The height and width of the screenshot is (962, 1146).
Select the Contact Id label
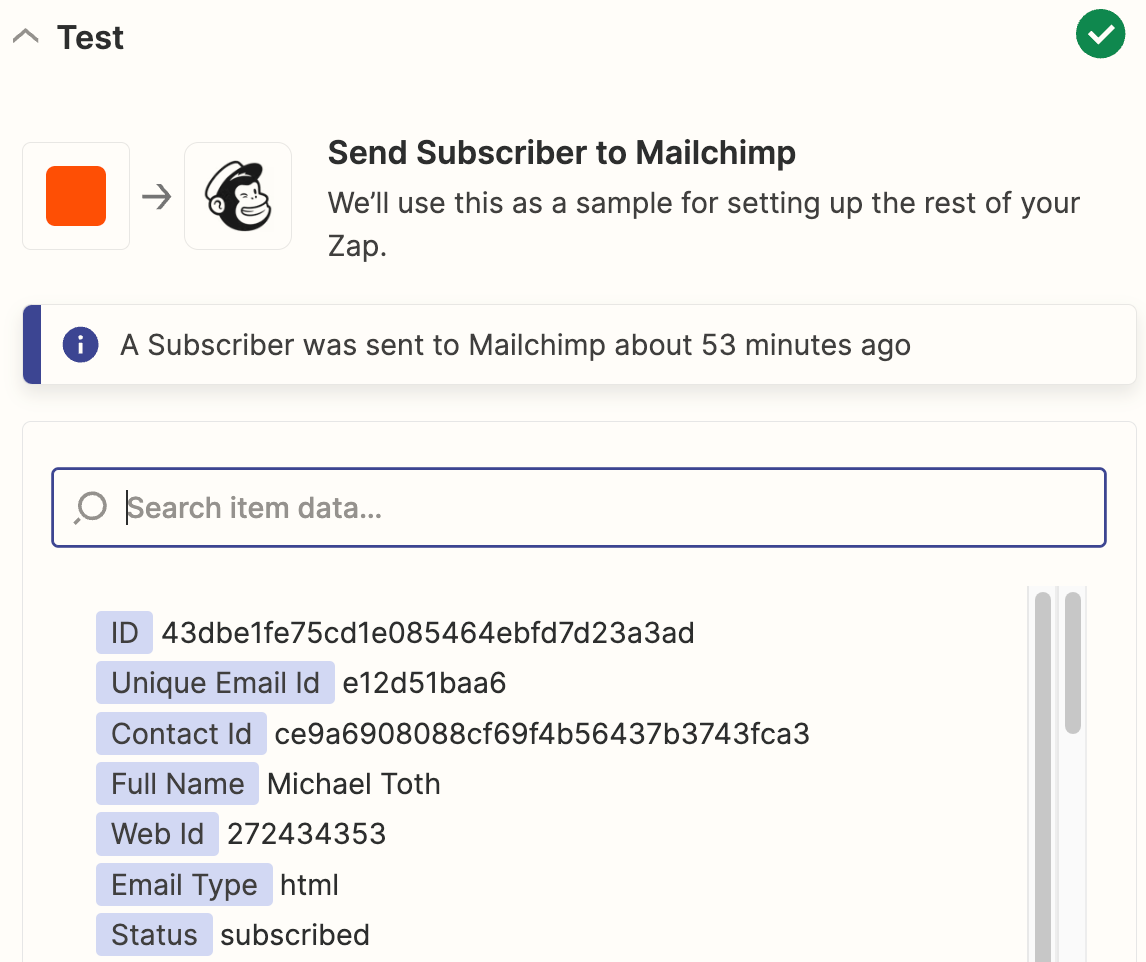pyautogui.click(x=181, y=734)
